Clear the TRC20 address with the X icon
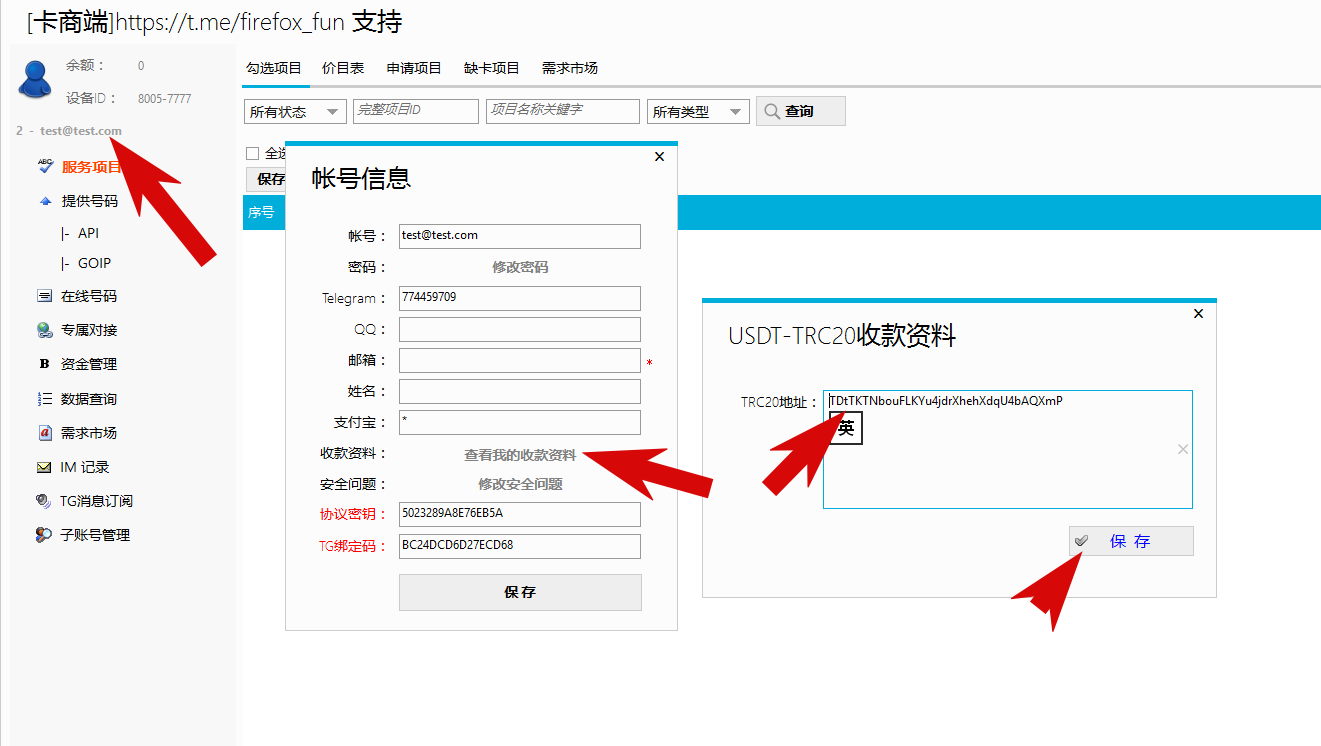The width and height of the screenshot is (1321, 746). tap(1183, 449)
